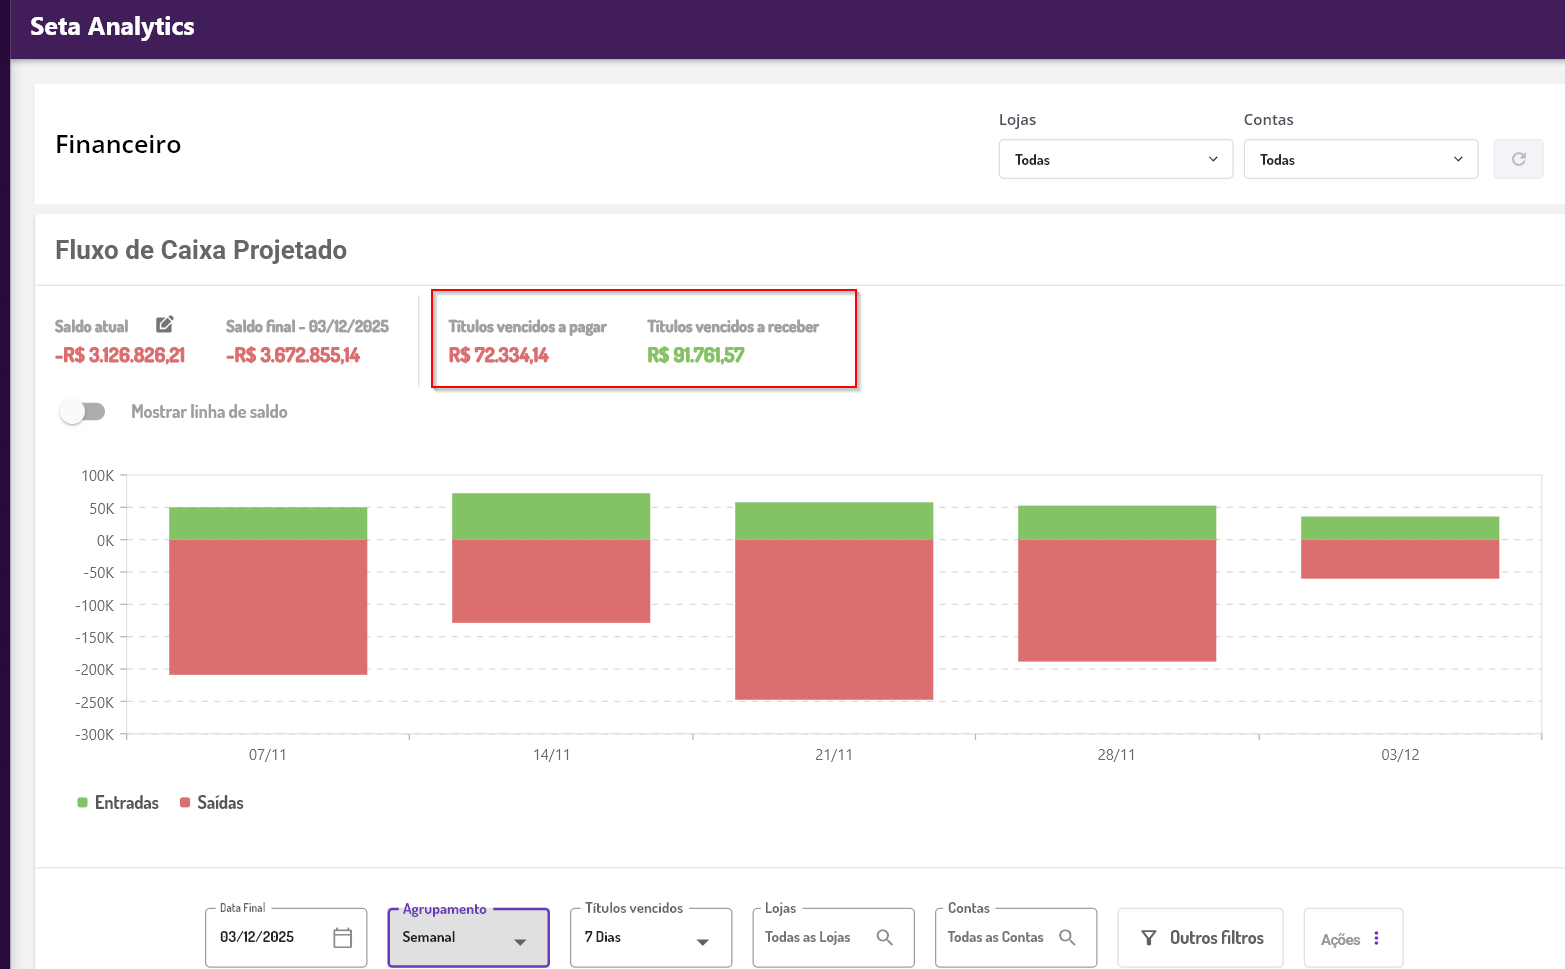This screenshot has height=969, width=1565.
Task: Open the calendar icon in Data Final
Action: (x=342, y=938)
